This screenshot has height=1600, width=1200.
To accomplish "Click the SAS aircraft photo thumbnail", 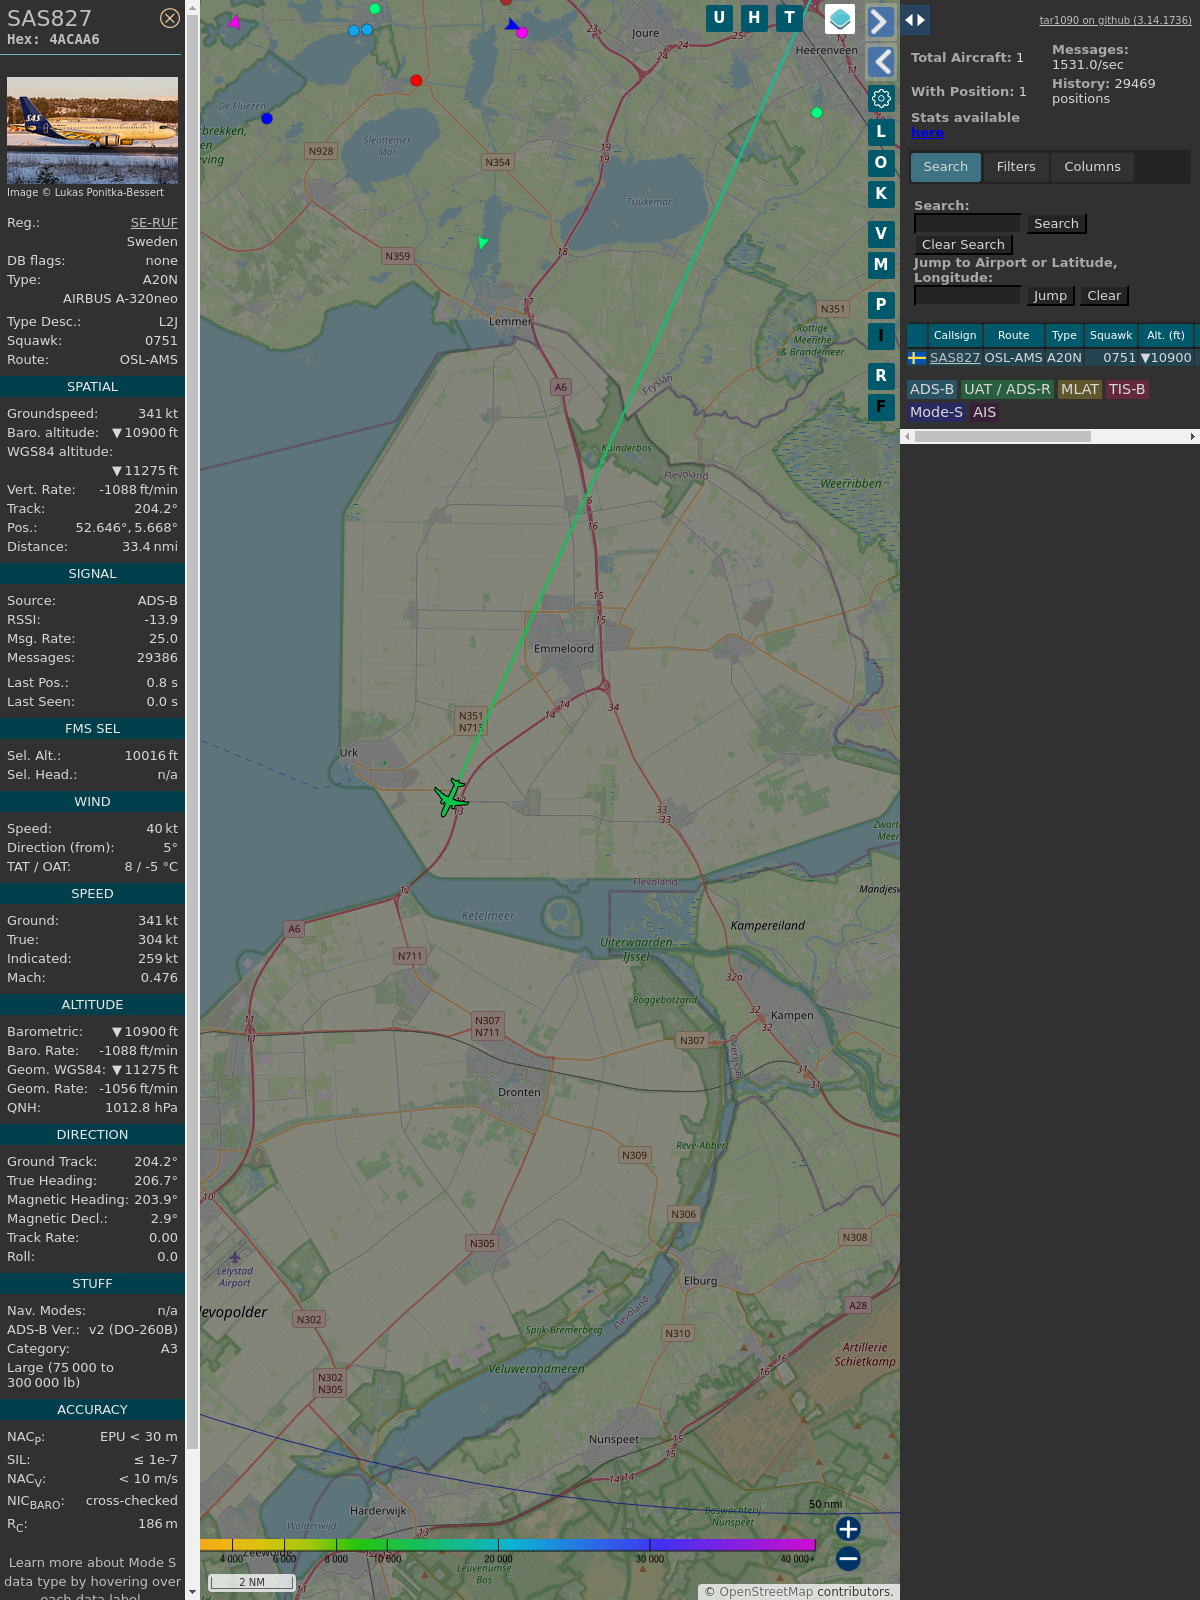I will 92,130.
